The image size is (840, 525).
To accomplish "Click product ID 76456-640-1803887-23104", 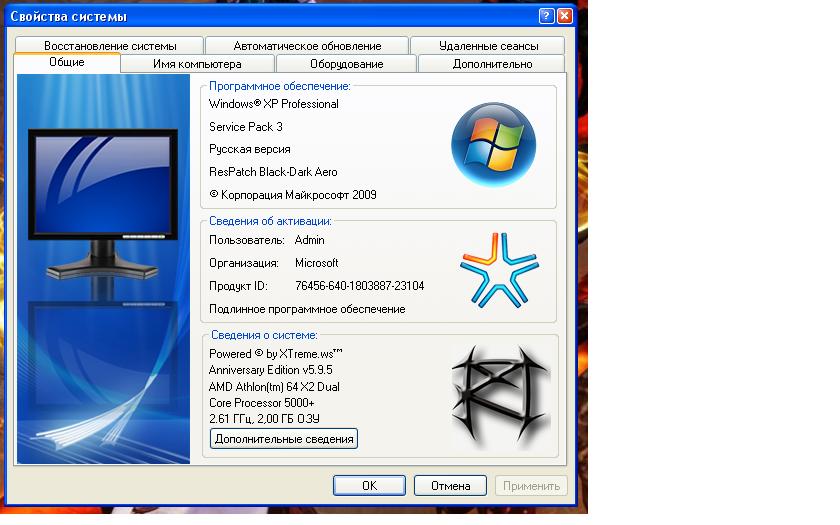I will pyautogui.click(x=359, y=286).
